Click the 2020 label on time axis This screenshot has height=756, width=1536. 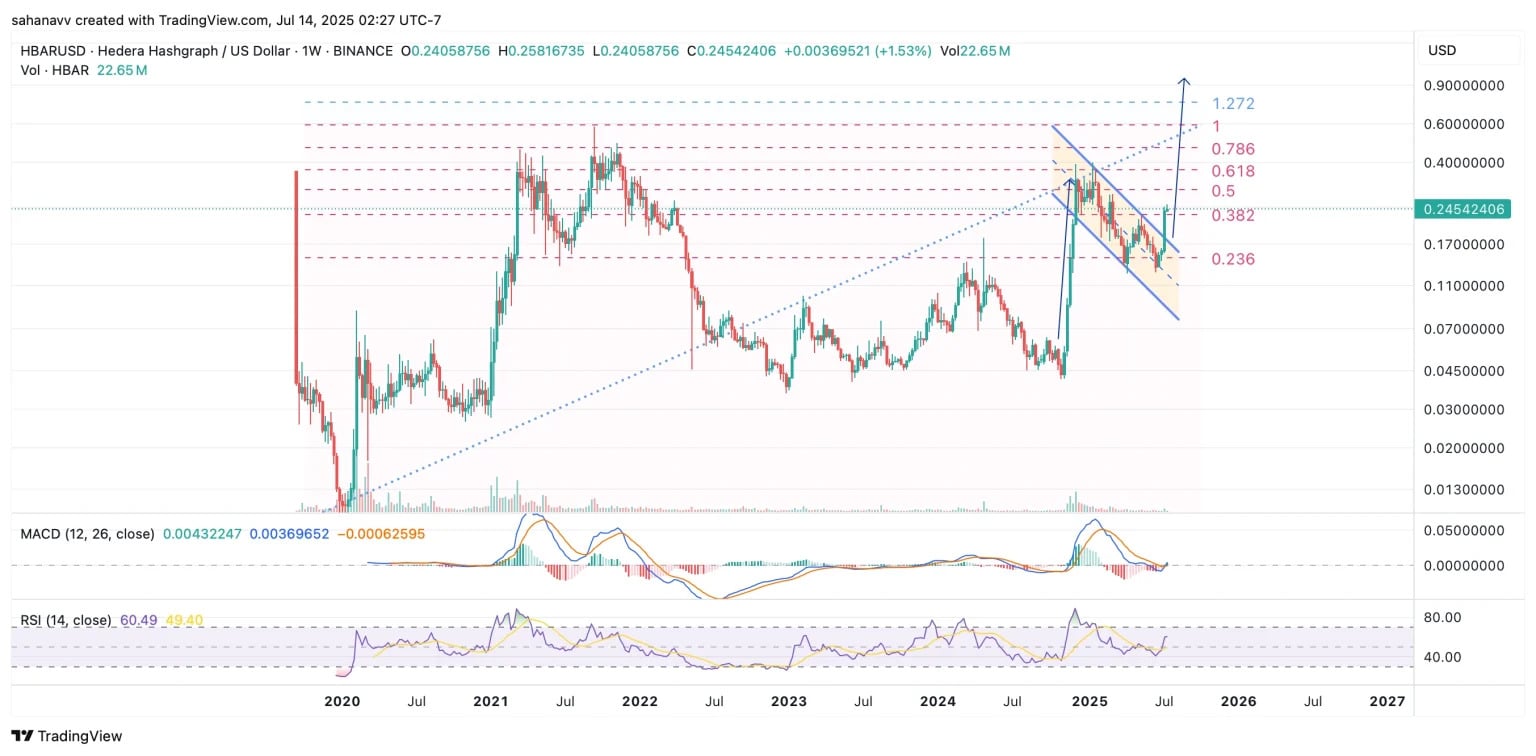341,701
